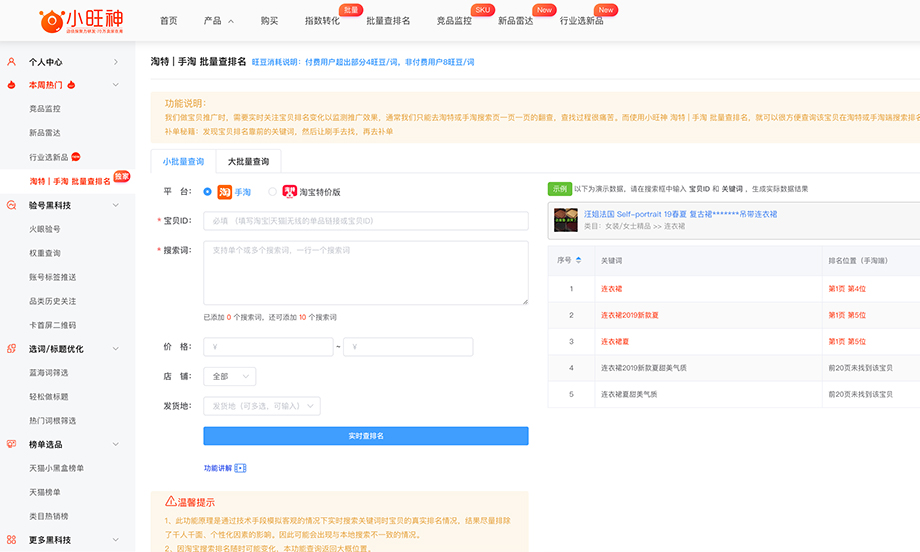The height and width of the screenshot is (552, 920).
Task: Open 行业选新品 in the sidebar
Action: (49, 157)
